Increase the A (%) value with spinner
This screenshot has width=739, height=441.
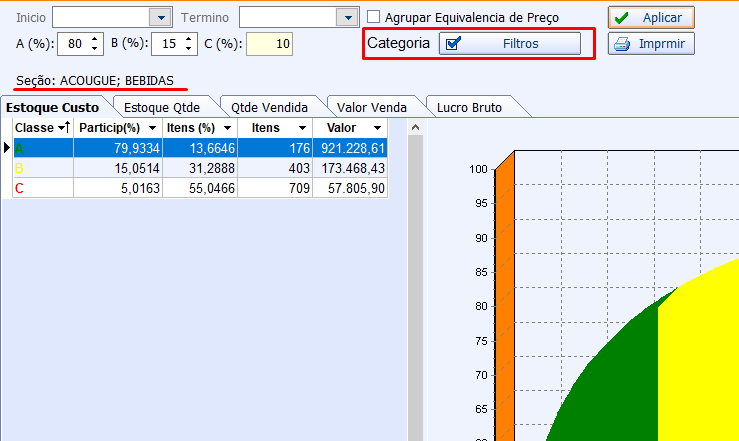pos(95,39)
